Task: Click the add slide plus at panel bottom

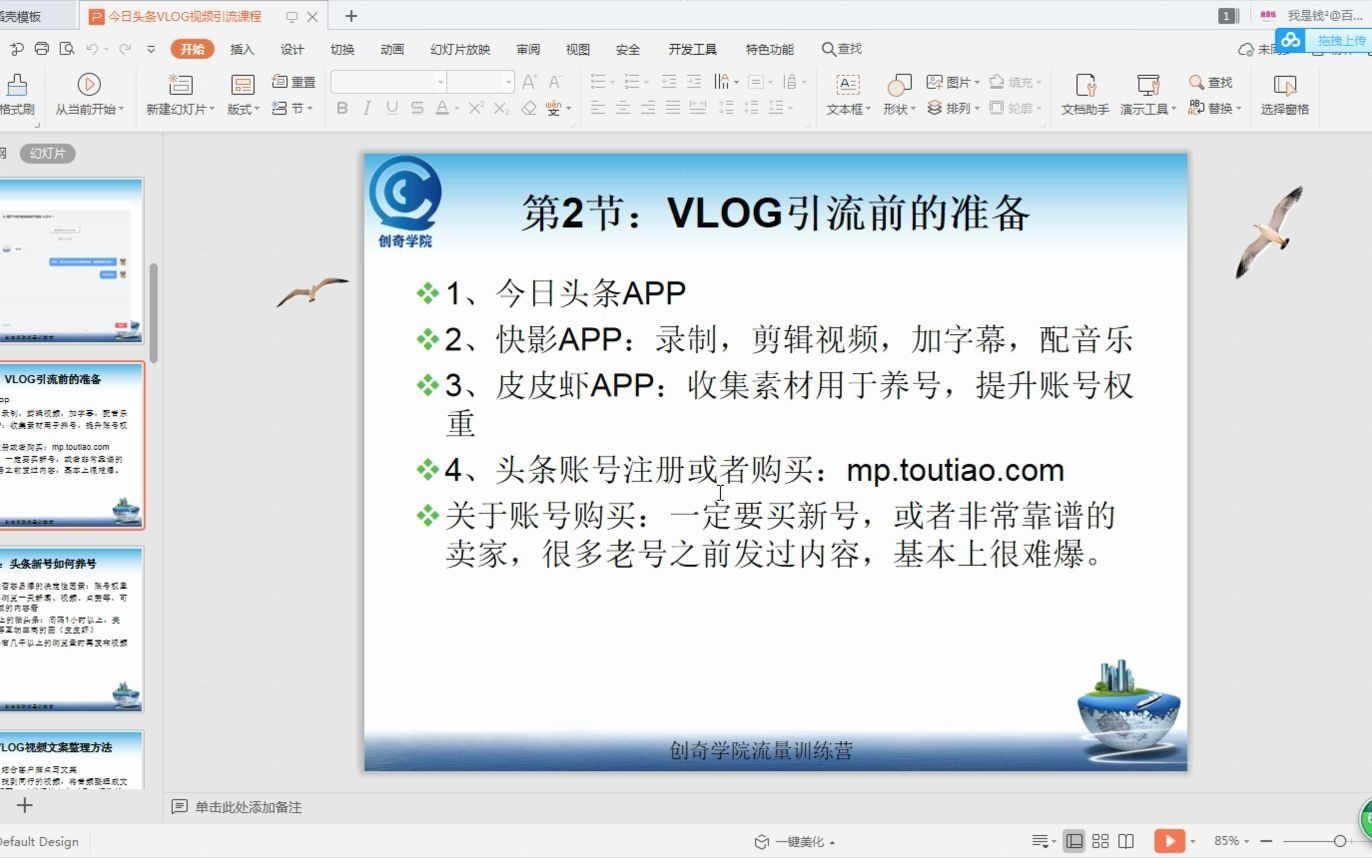Action: (x=25, y=805)
